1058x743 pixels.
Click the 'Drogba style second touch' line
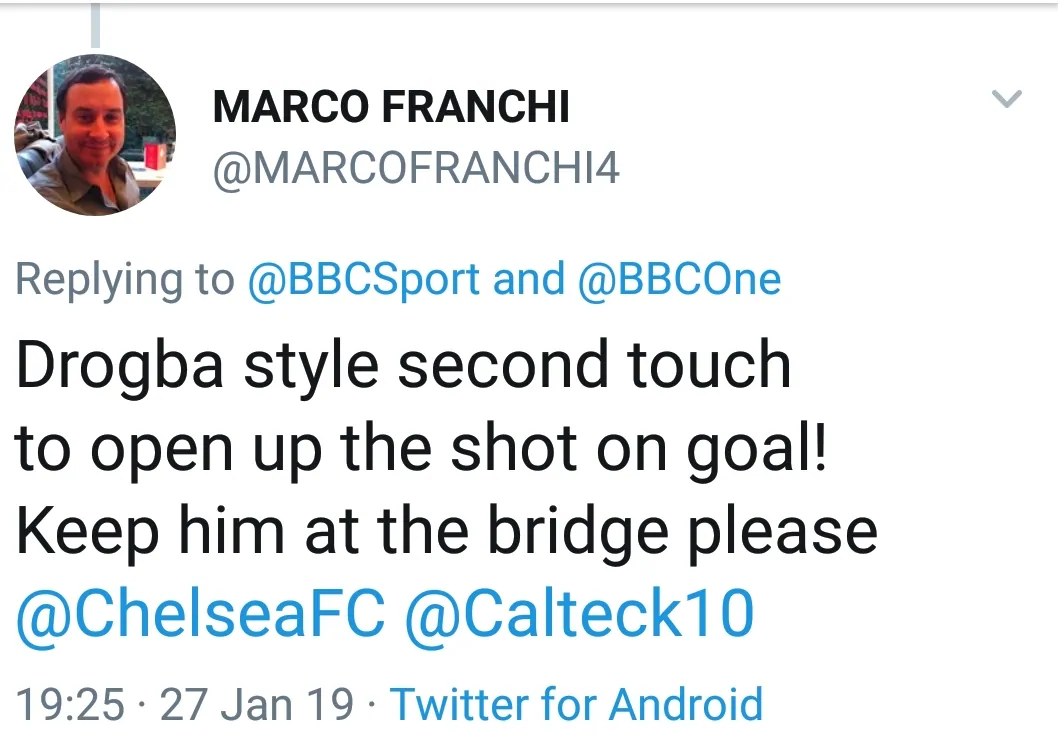coord(403,364)
